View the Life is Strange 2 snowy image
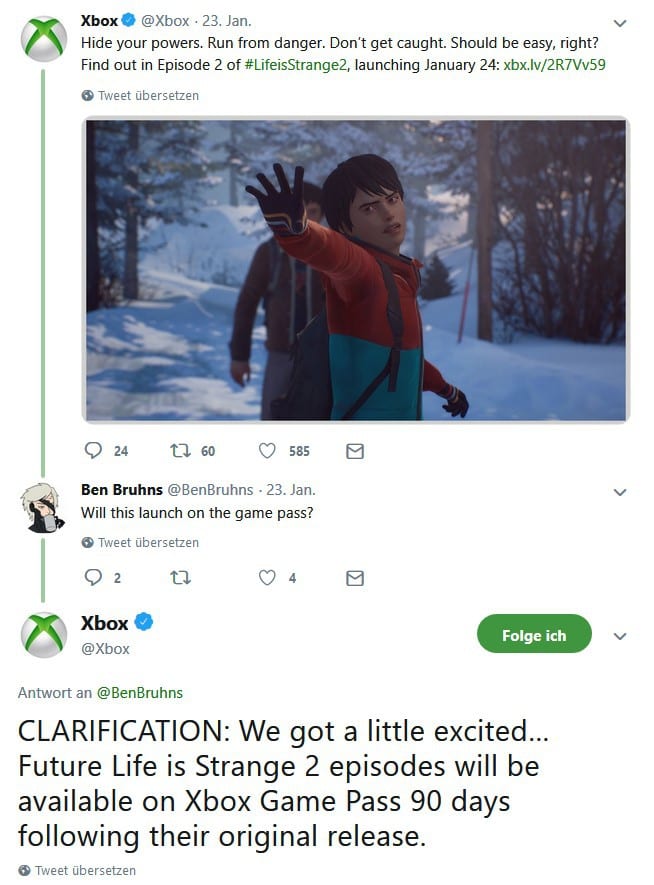The height and width of the screenshot is (885, 654). point(355,270)
